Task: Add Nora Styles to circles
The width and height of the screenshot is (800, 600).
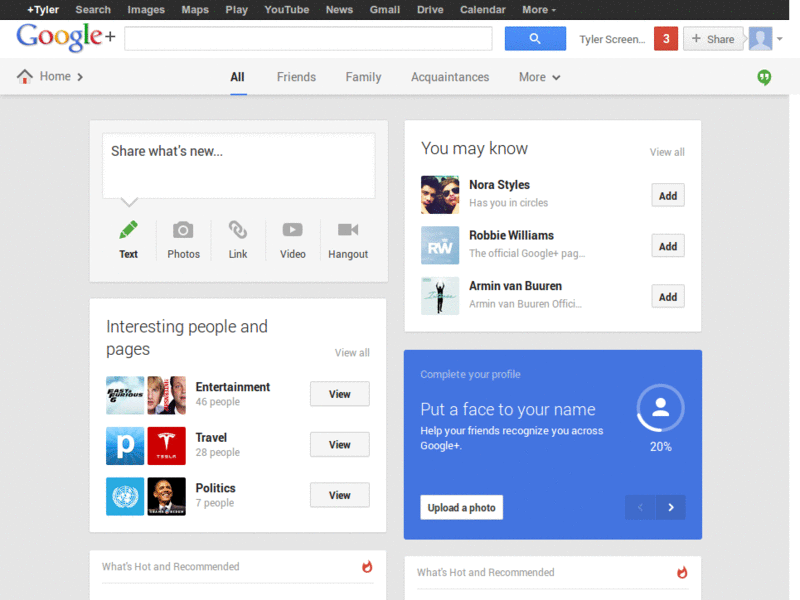Action: coord(668,196)
